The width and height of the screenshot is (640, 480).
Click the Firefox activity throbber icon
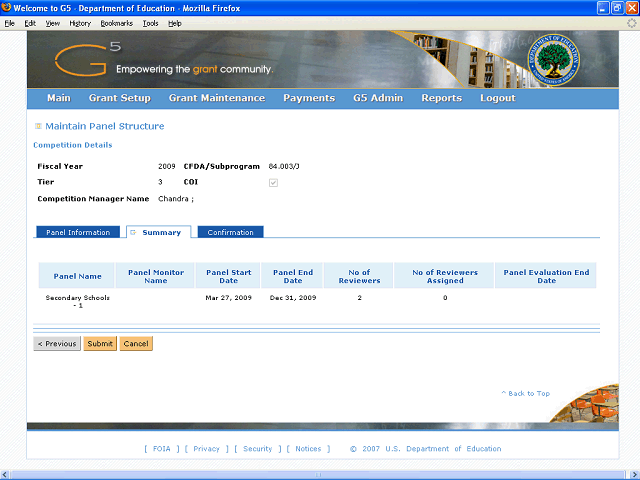point(631,22)
